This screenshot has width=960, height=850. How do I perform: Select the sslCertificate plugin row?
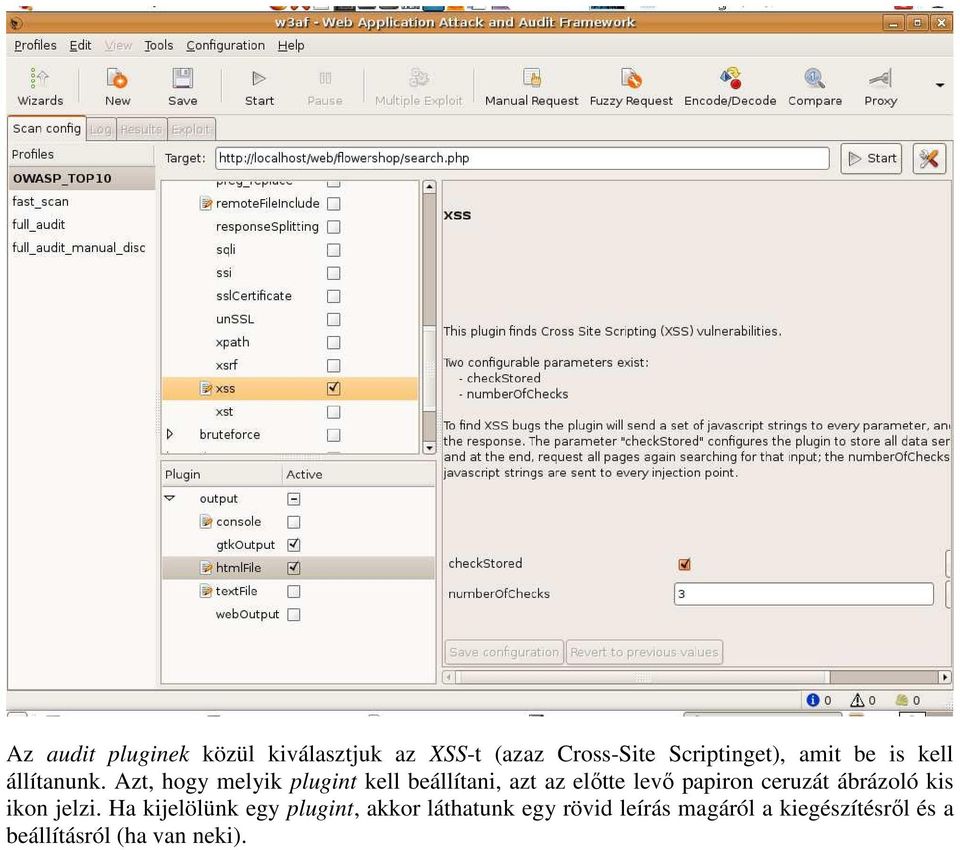pos(290,296)
